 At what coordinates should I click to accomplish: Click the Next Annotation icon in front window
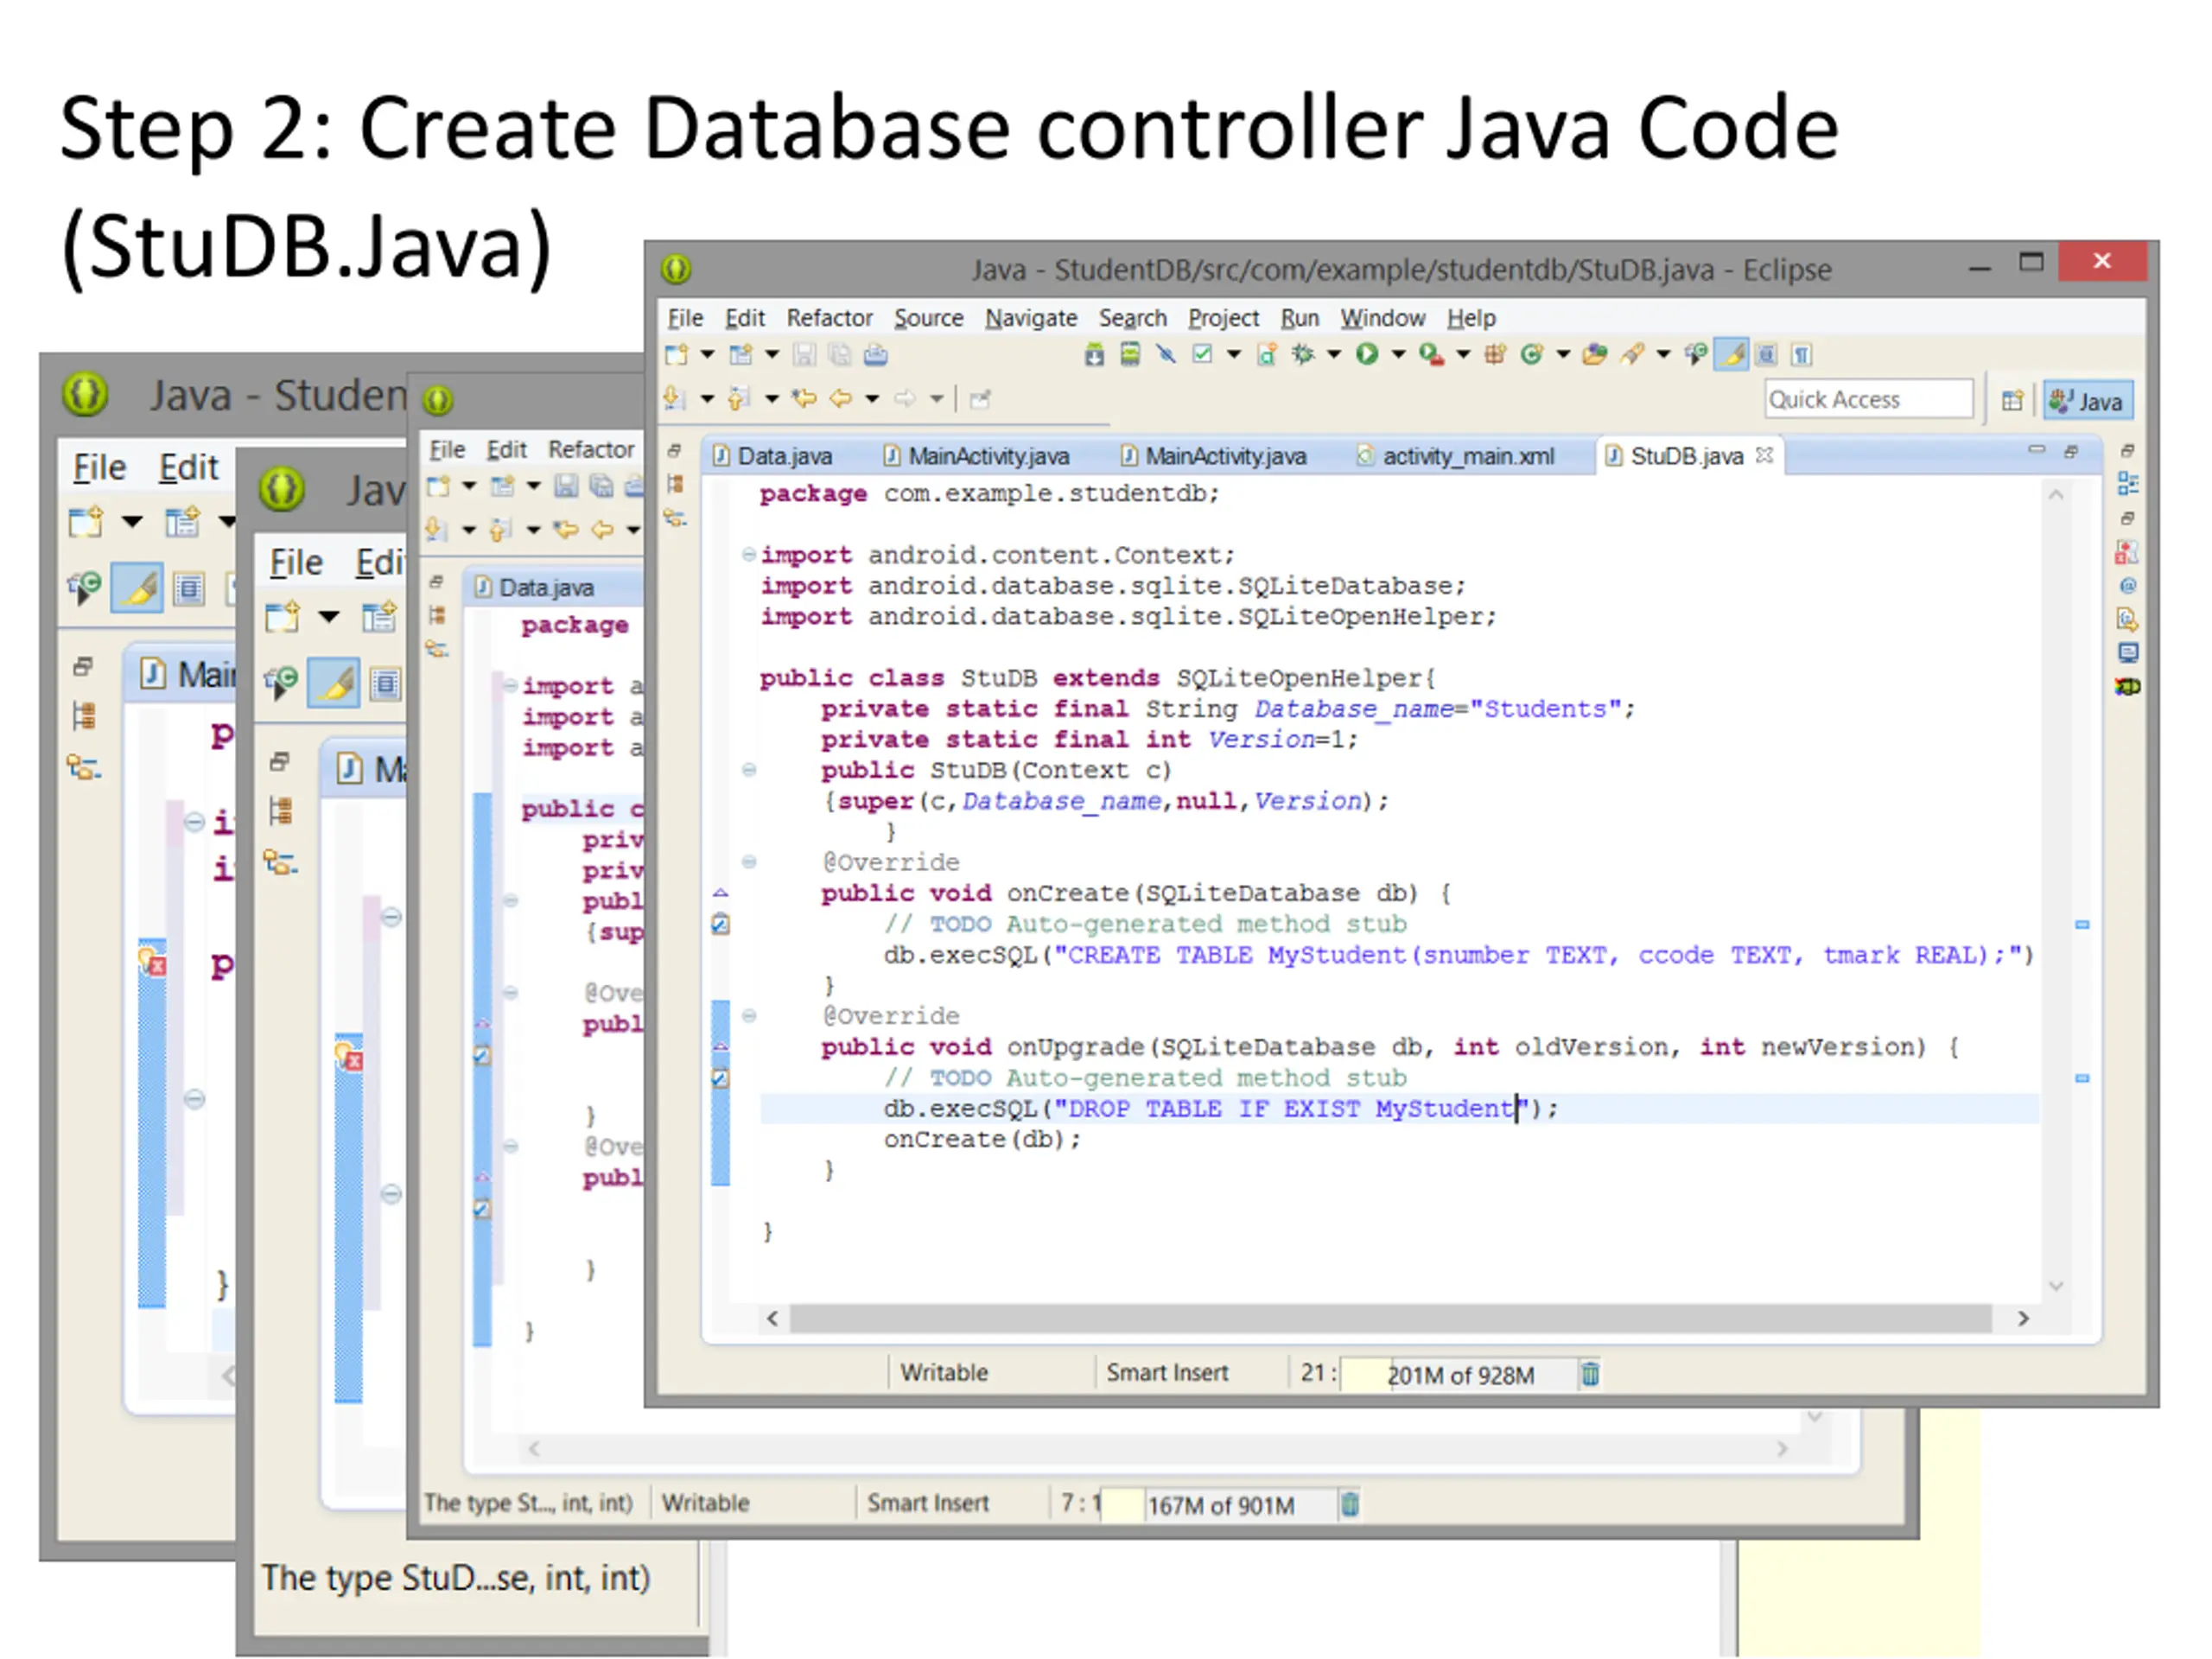coord(675,399)
